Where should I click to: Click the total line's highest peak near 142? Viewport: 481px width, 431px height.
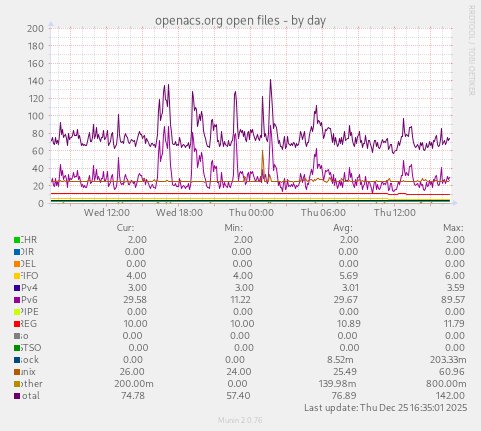pos(270,81)
